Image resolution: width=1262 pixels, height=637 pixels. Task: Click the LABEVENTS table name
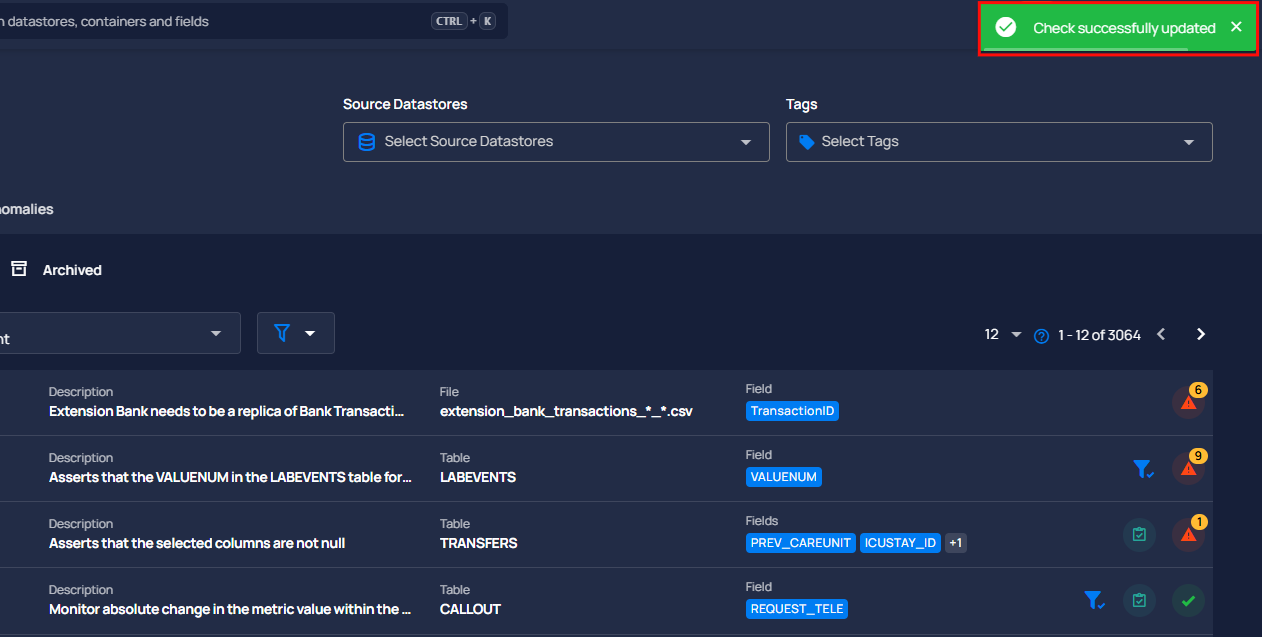[478, 477]
